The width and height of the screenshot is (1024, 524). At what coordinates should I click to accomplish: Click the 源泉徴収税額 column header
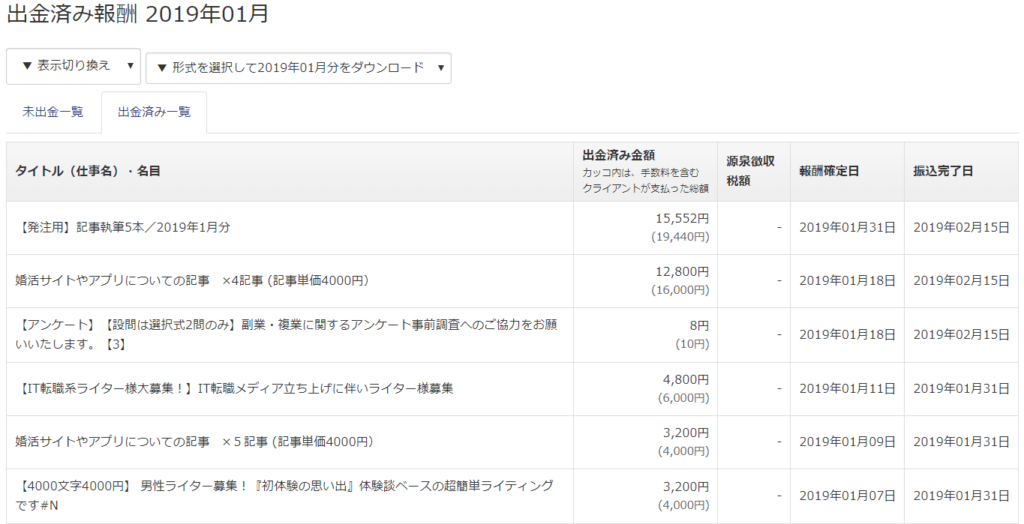751,171
